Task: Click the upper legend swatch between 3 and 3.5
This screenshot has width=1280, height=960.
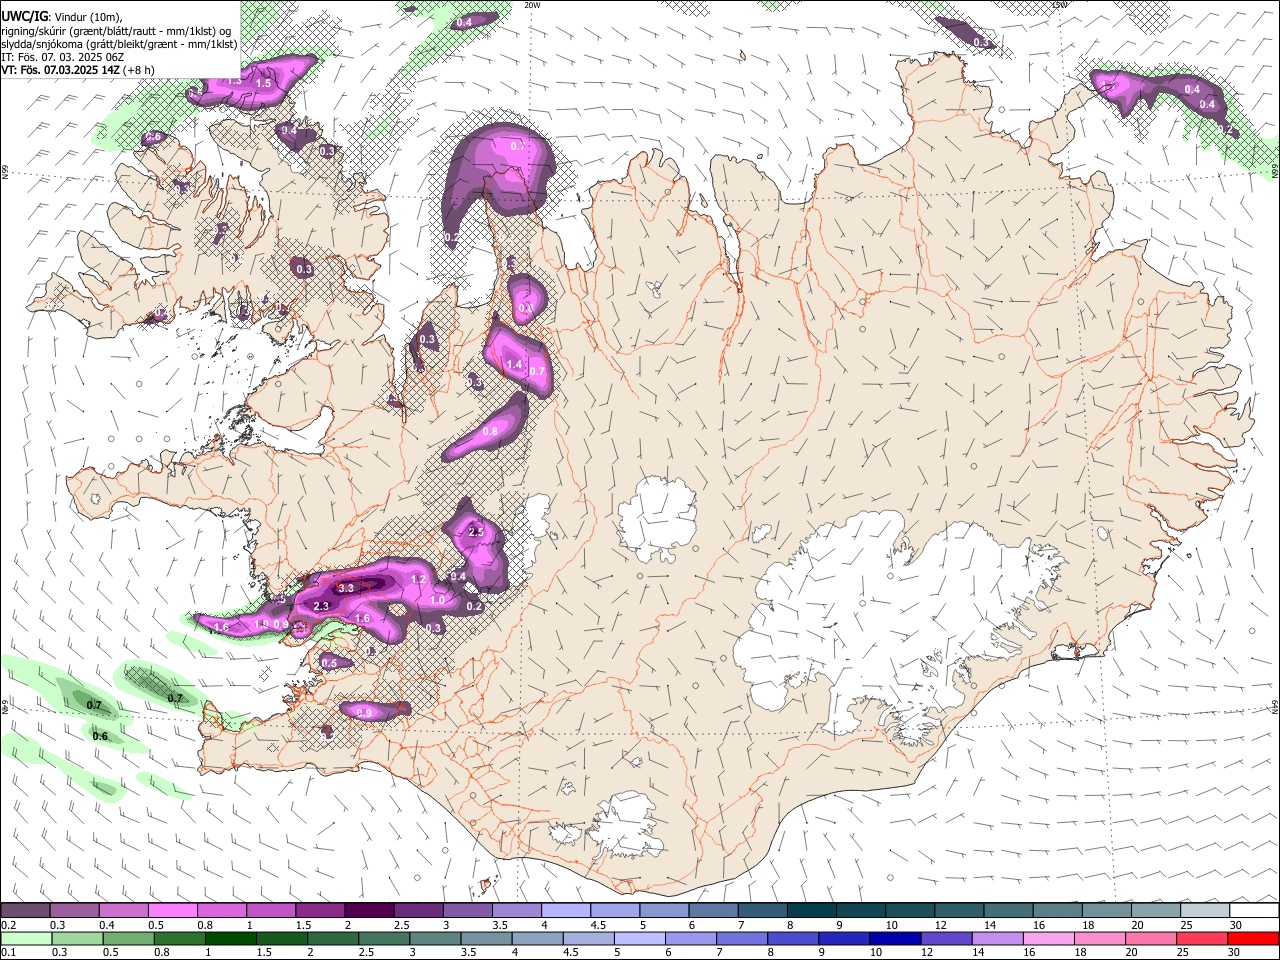Action: tap(467, 910)
